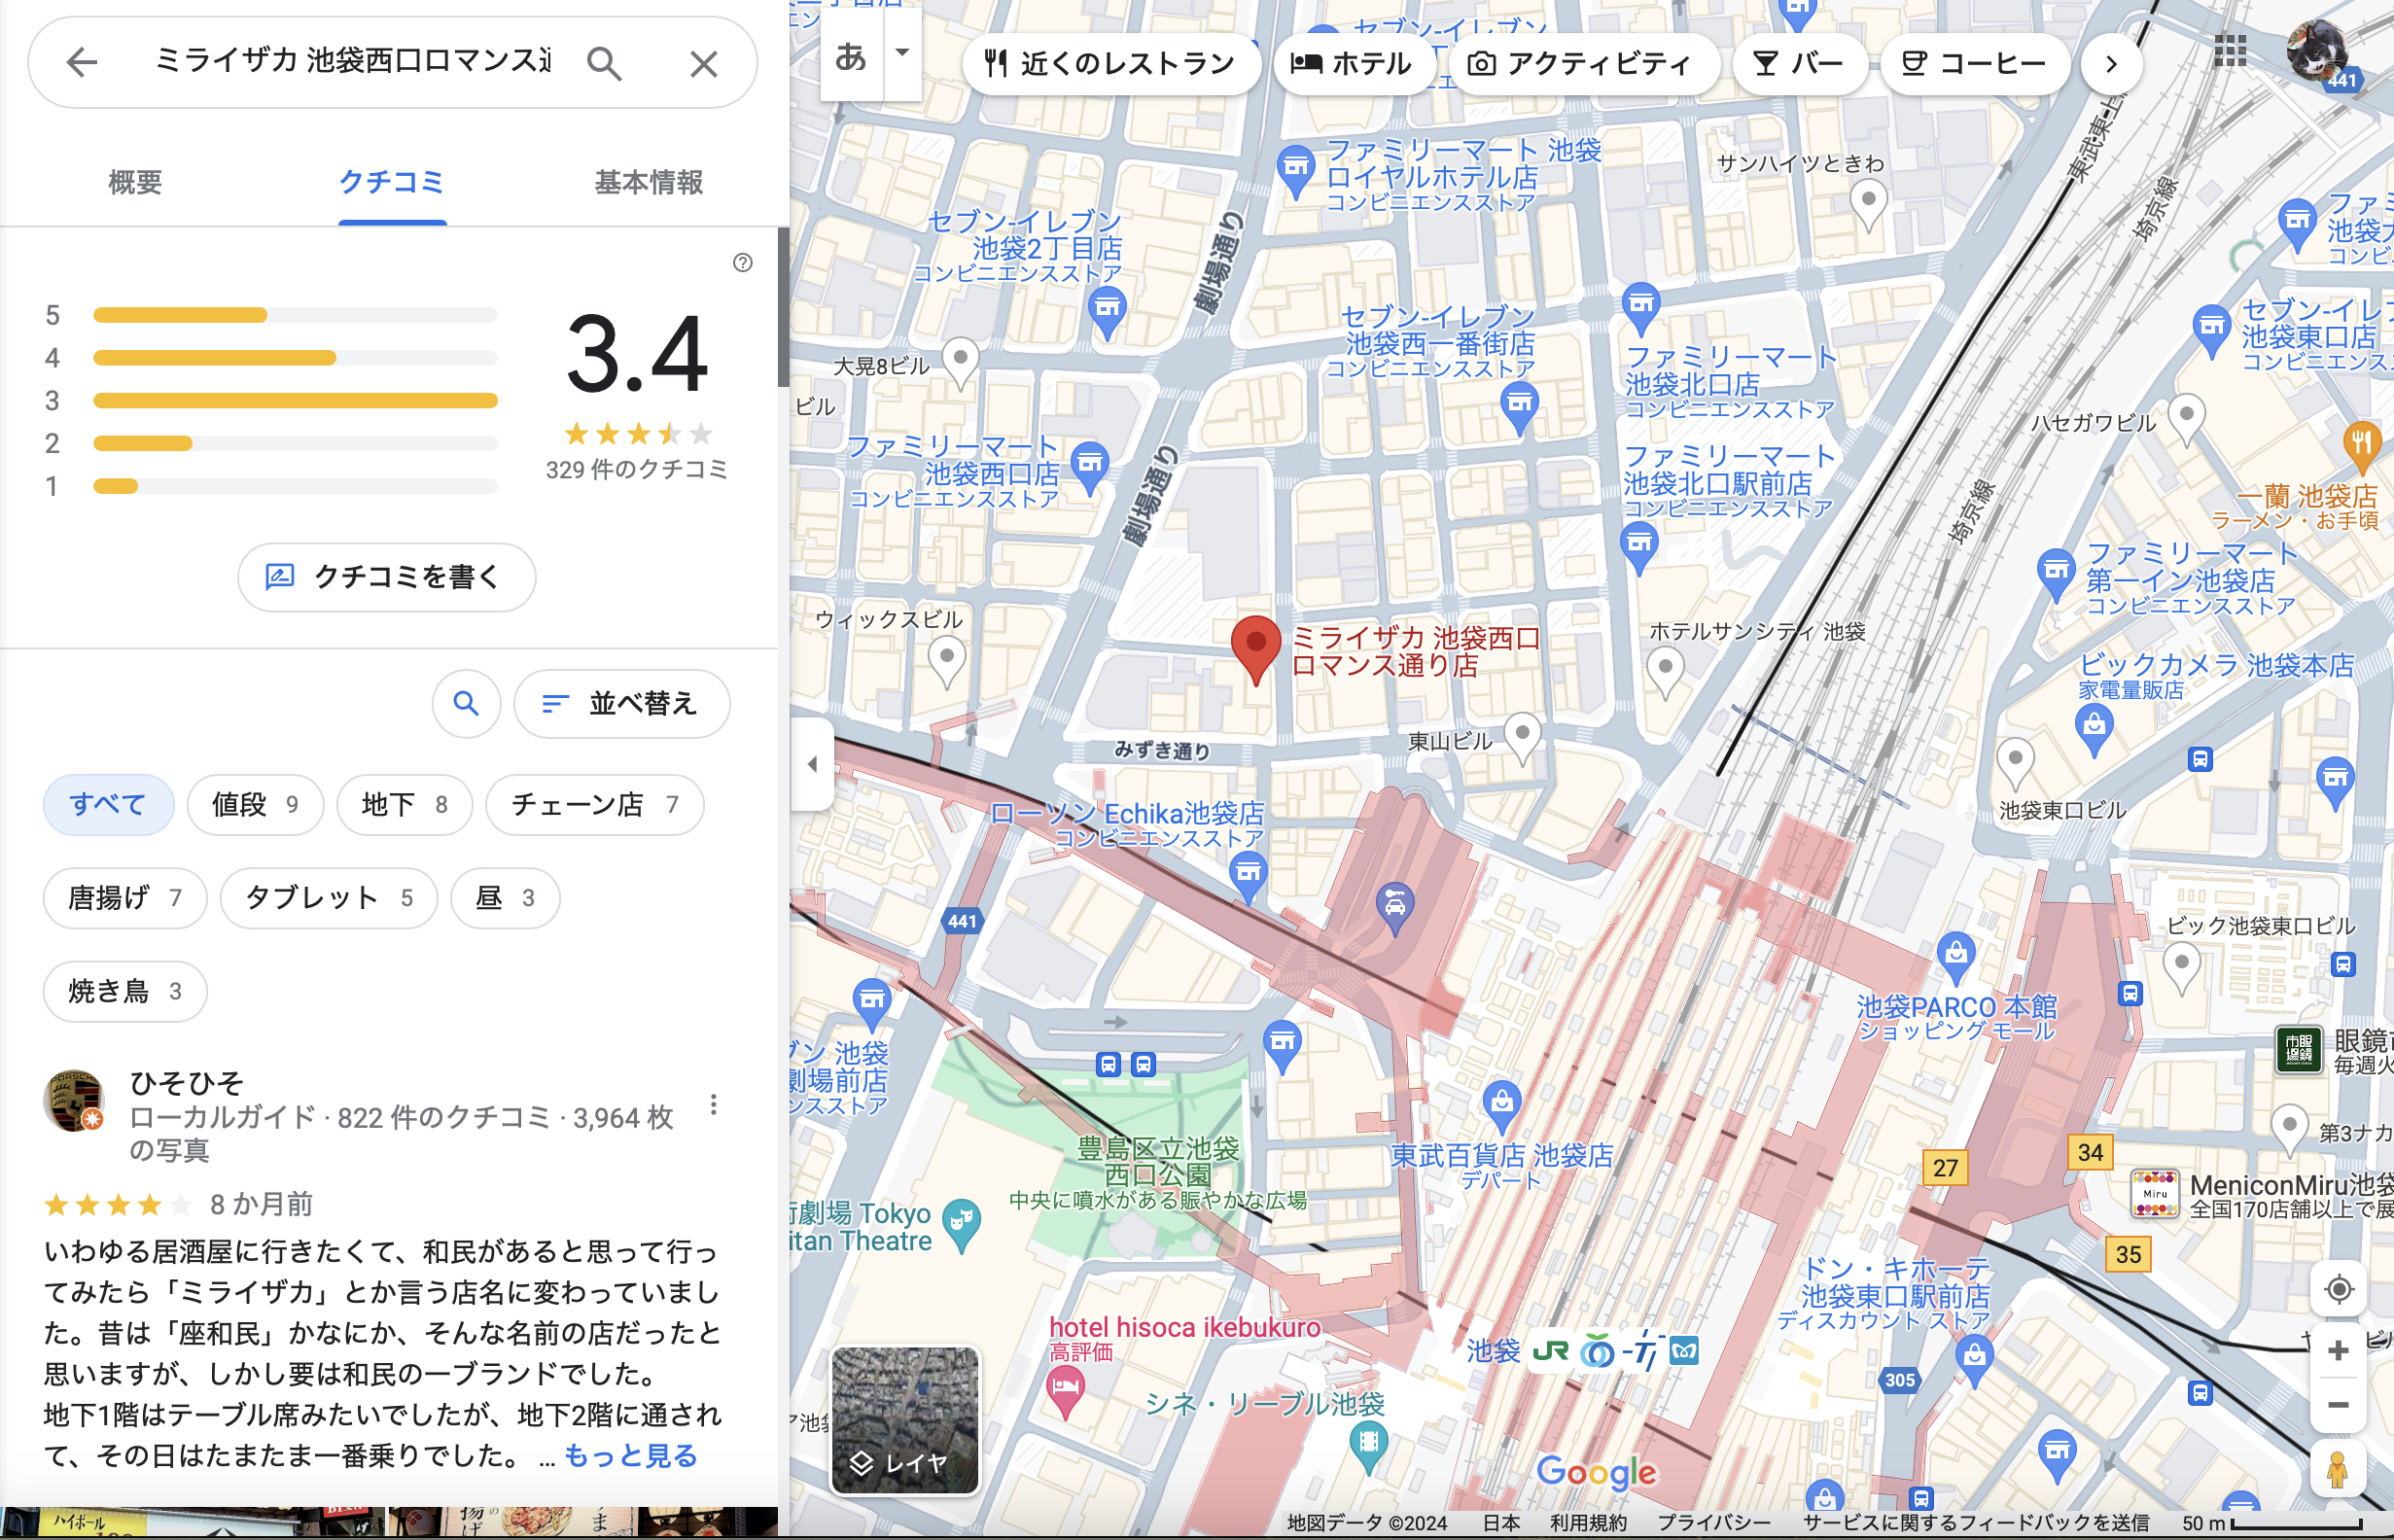Image resolution: width=2394 pixels, height=1540 pixels.
Task: Filter reviews by 値段 chip
Action: (x=255, y=804)
